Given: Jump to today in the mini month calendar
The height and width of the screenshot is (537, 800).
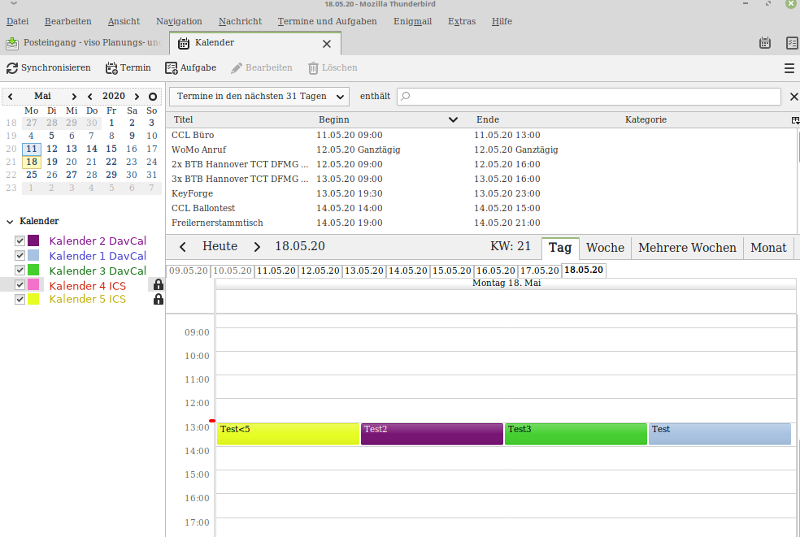Looking at the screenshot, I should tap(153, 96).
